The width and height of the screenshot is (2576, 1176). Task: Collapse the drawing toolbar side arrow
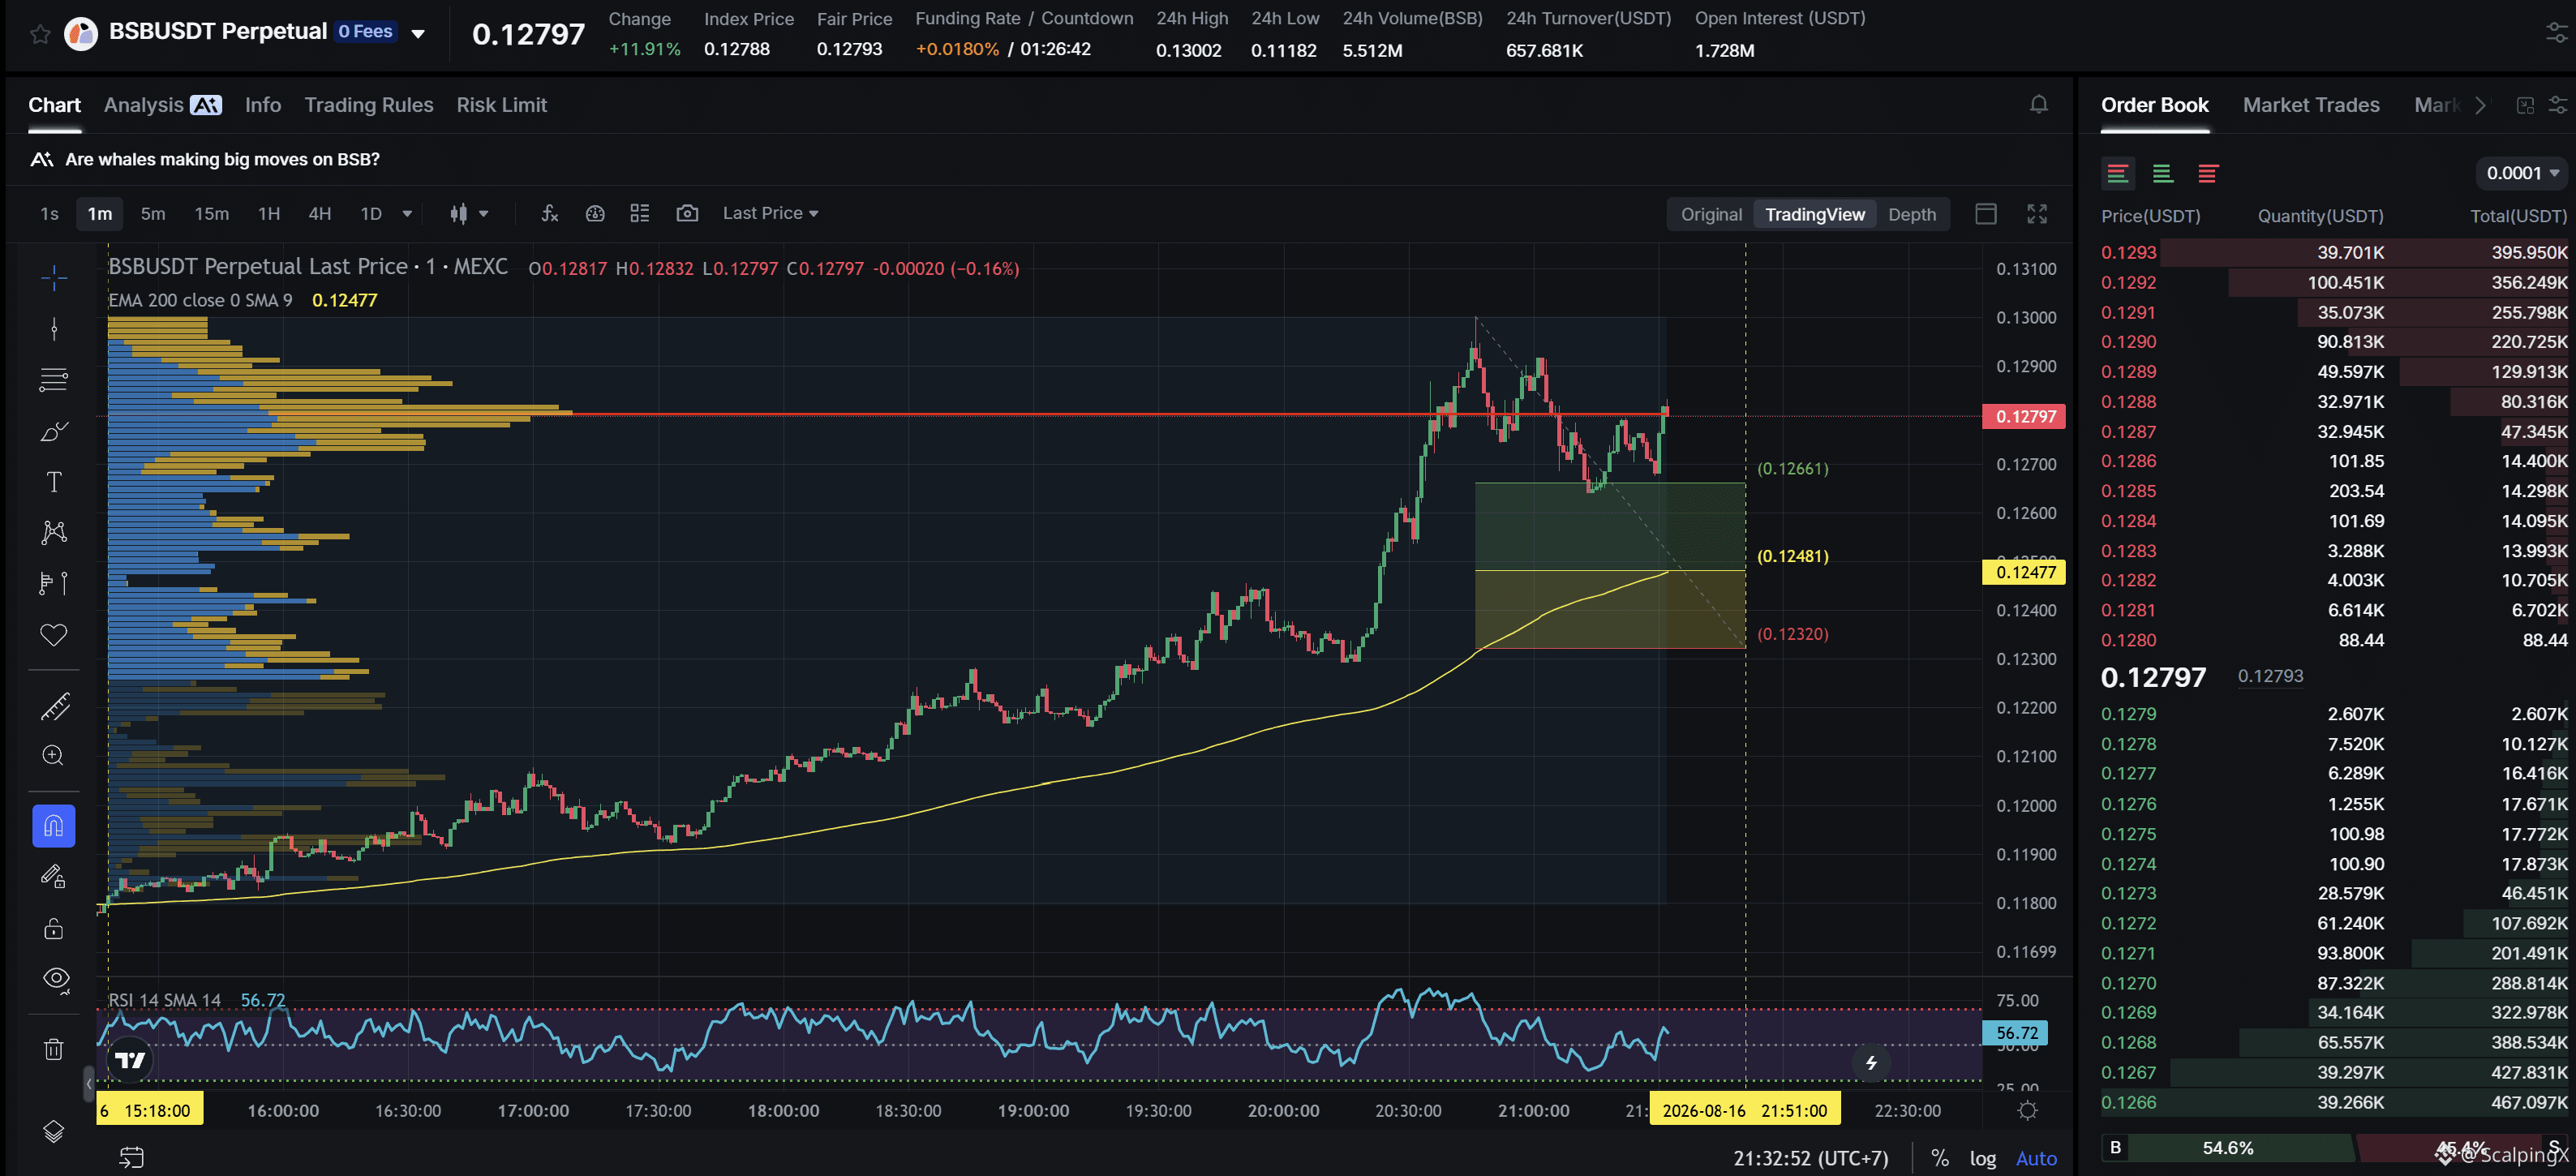89,1083
